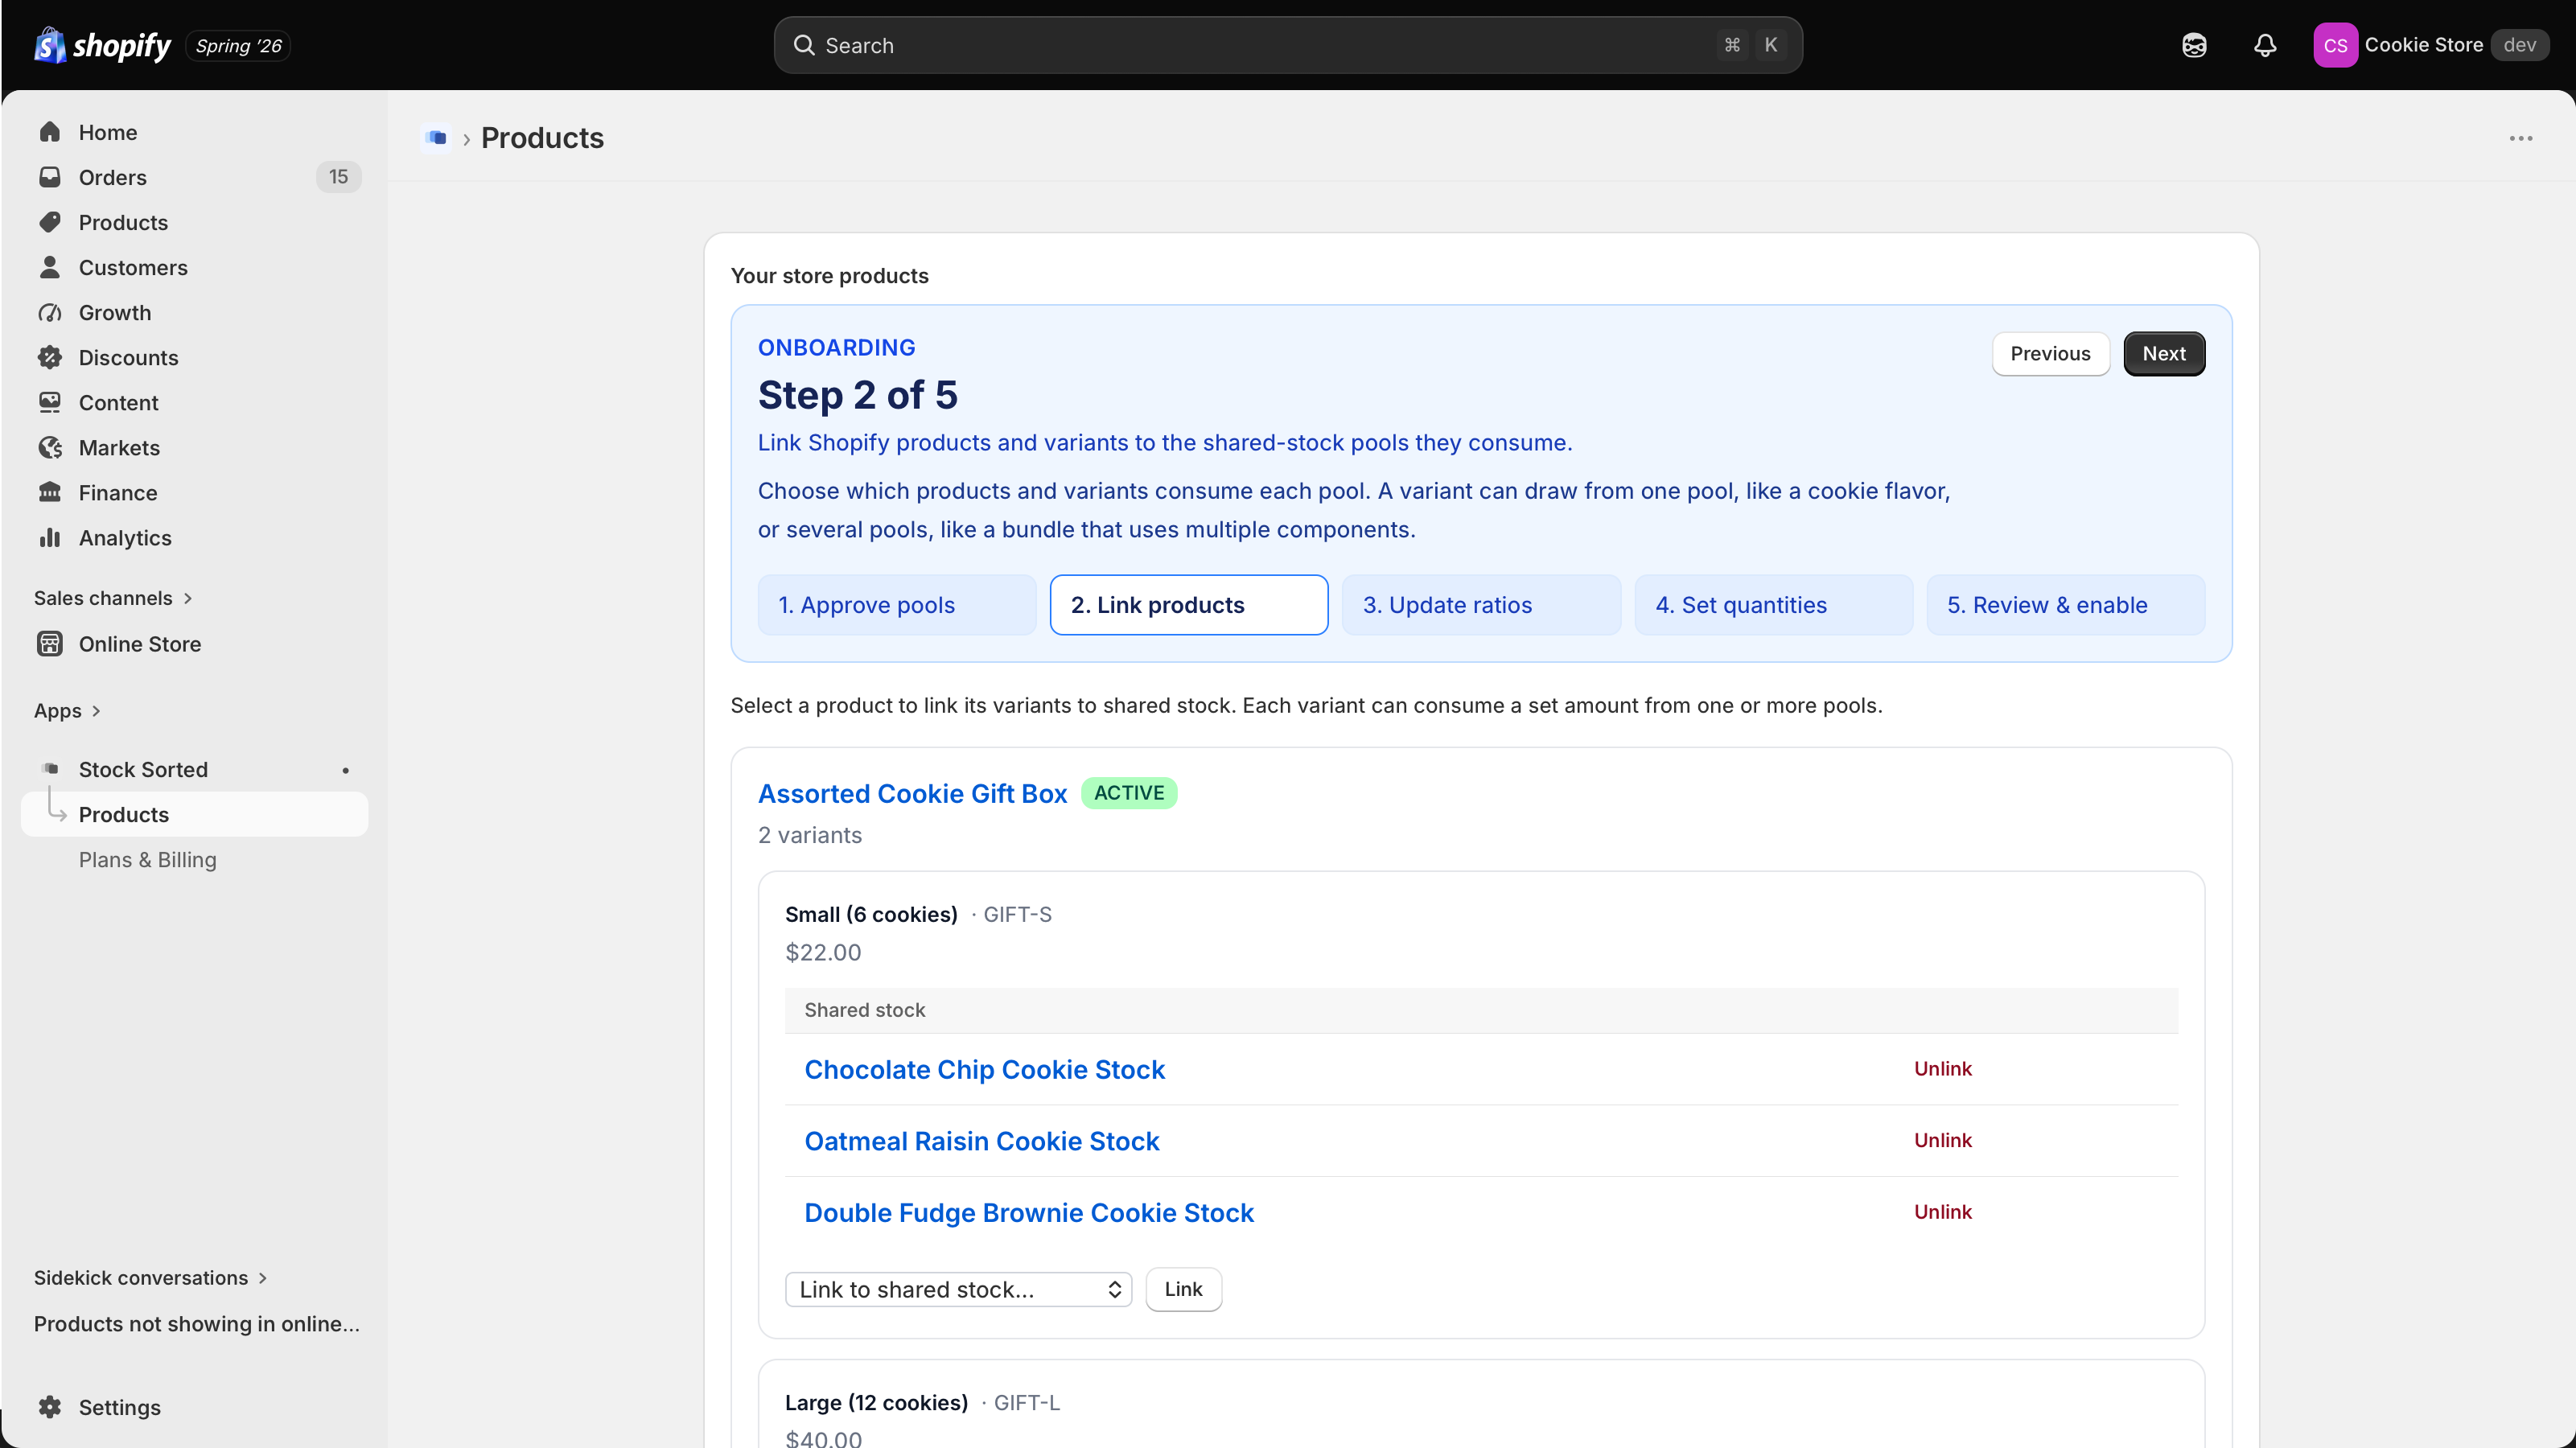Click the GIFT-S SKU text
The height and width of the screenshot is (1448, 2576).
(x=1017, y=914)
